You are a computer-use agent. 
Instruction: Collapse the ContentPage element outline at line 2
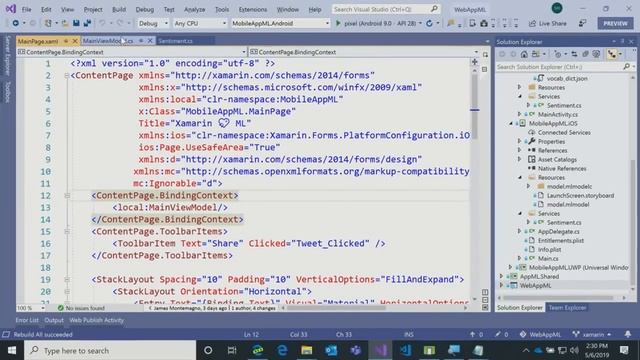pos(67,76)
